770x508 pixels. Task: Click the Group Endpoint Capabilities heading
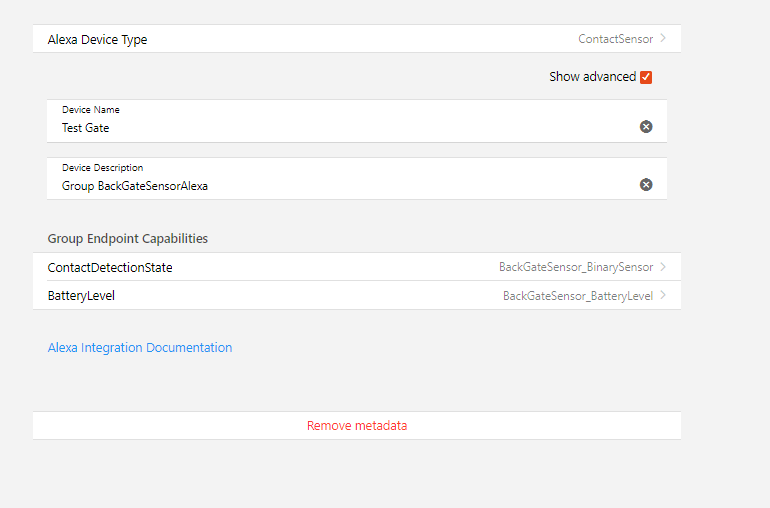tap(128, 239)
